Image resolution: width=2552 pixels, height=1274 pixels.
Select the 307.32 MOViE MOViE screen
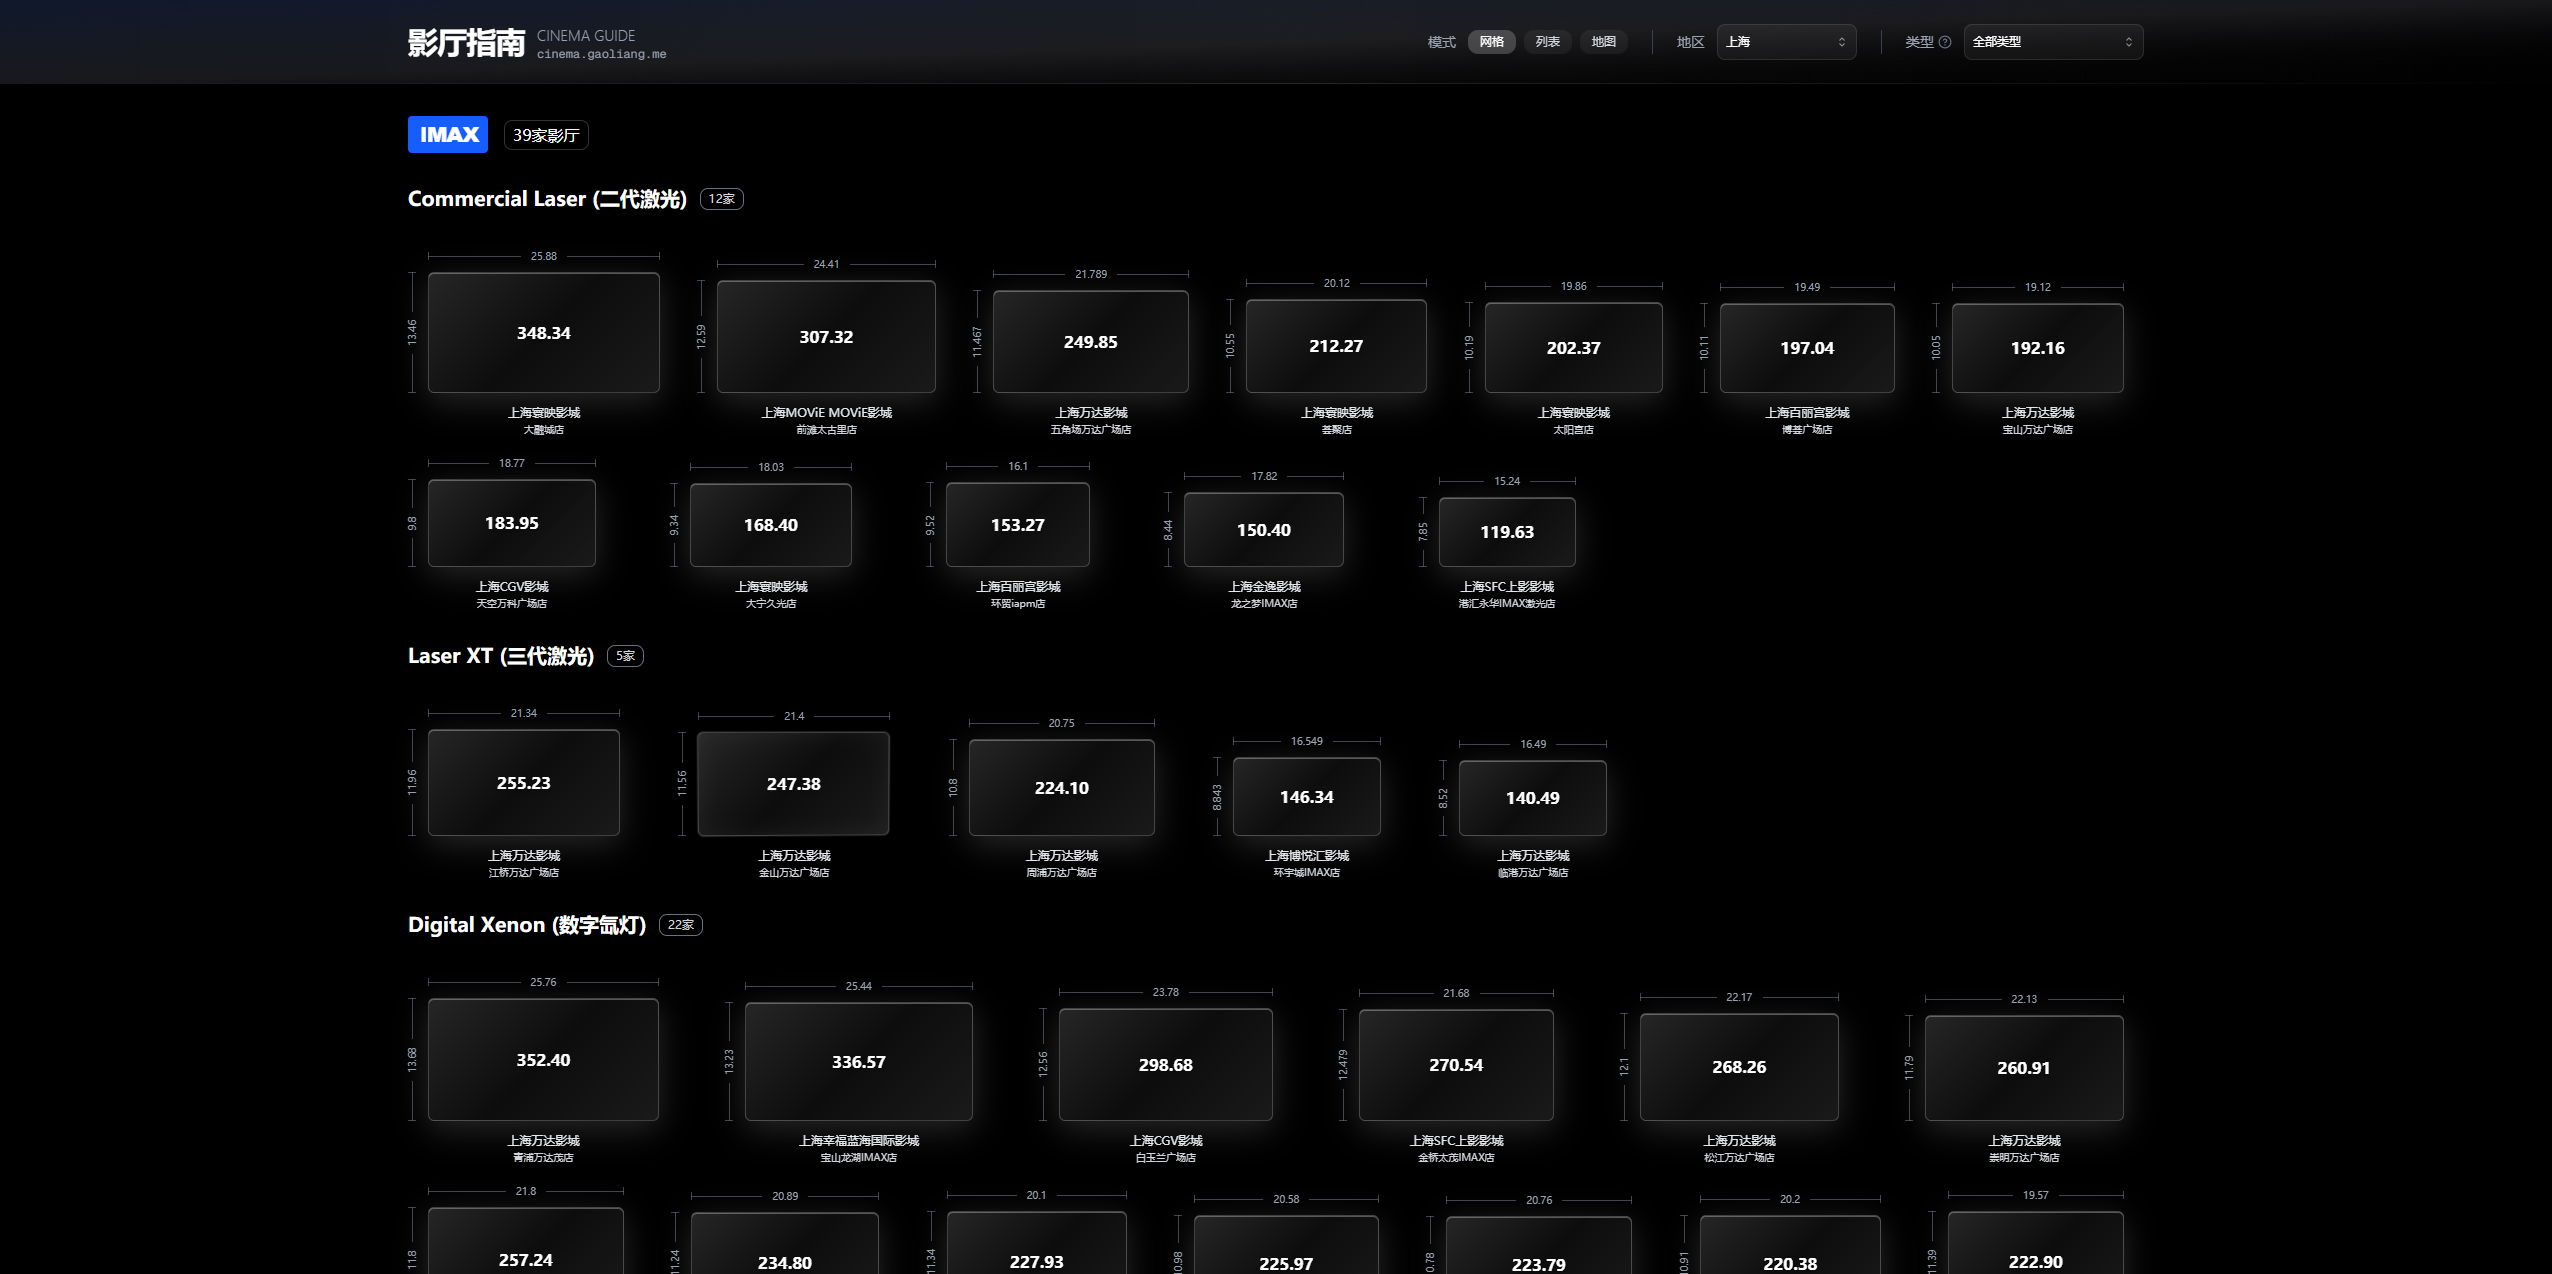[x=826, y=337]
